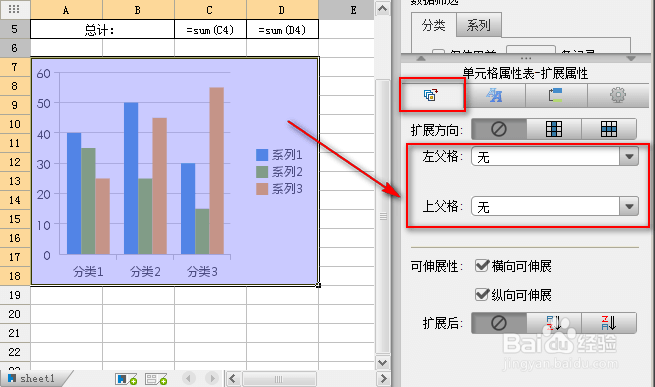Select column B header

(x=138, y=10)
